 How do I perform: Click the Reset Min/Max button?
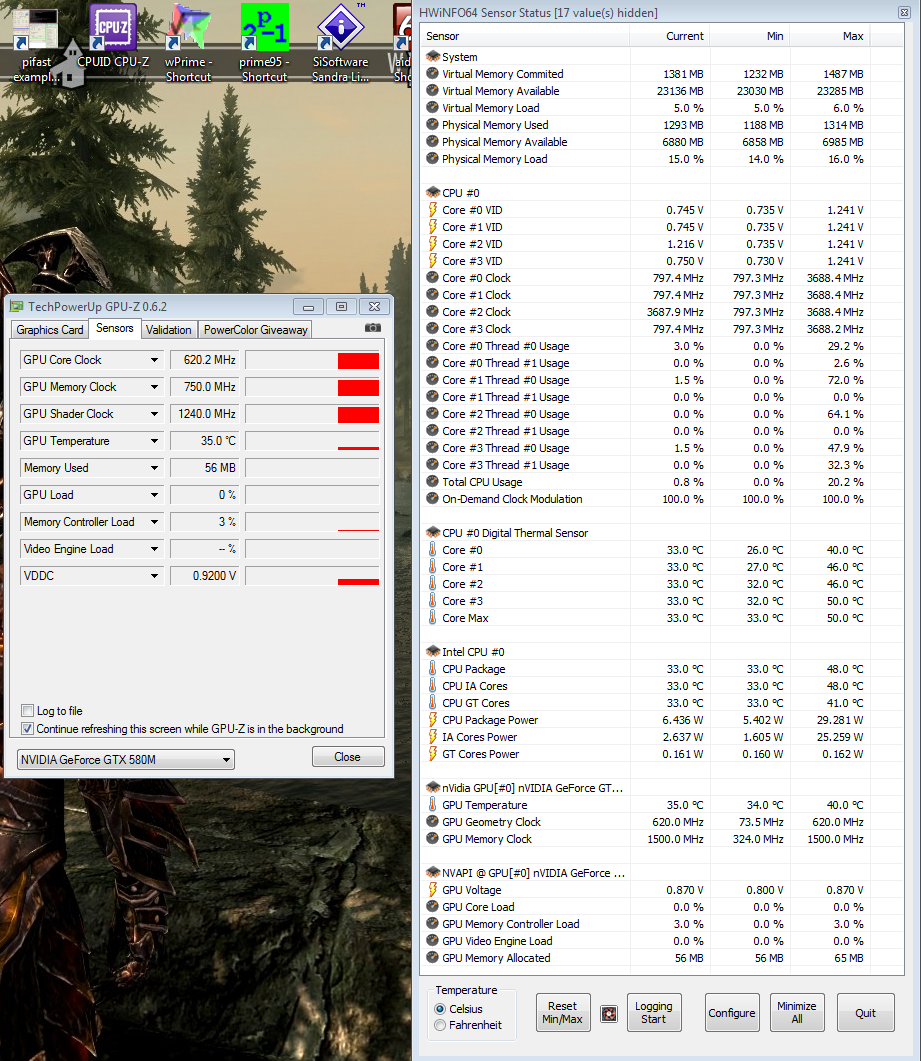[x=563, y=1012]
